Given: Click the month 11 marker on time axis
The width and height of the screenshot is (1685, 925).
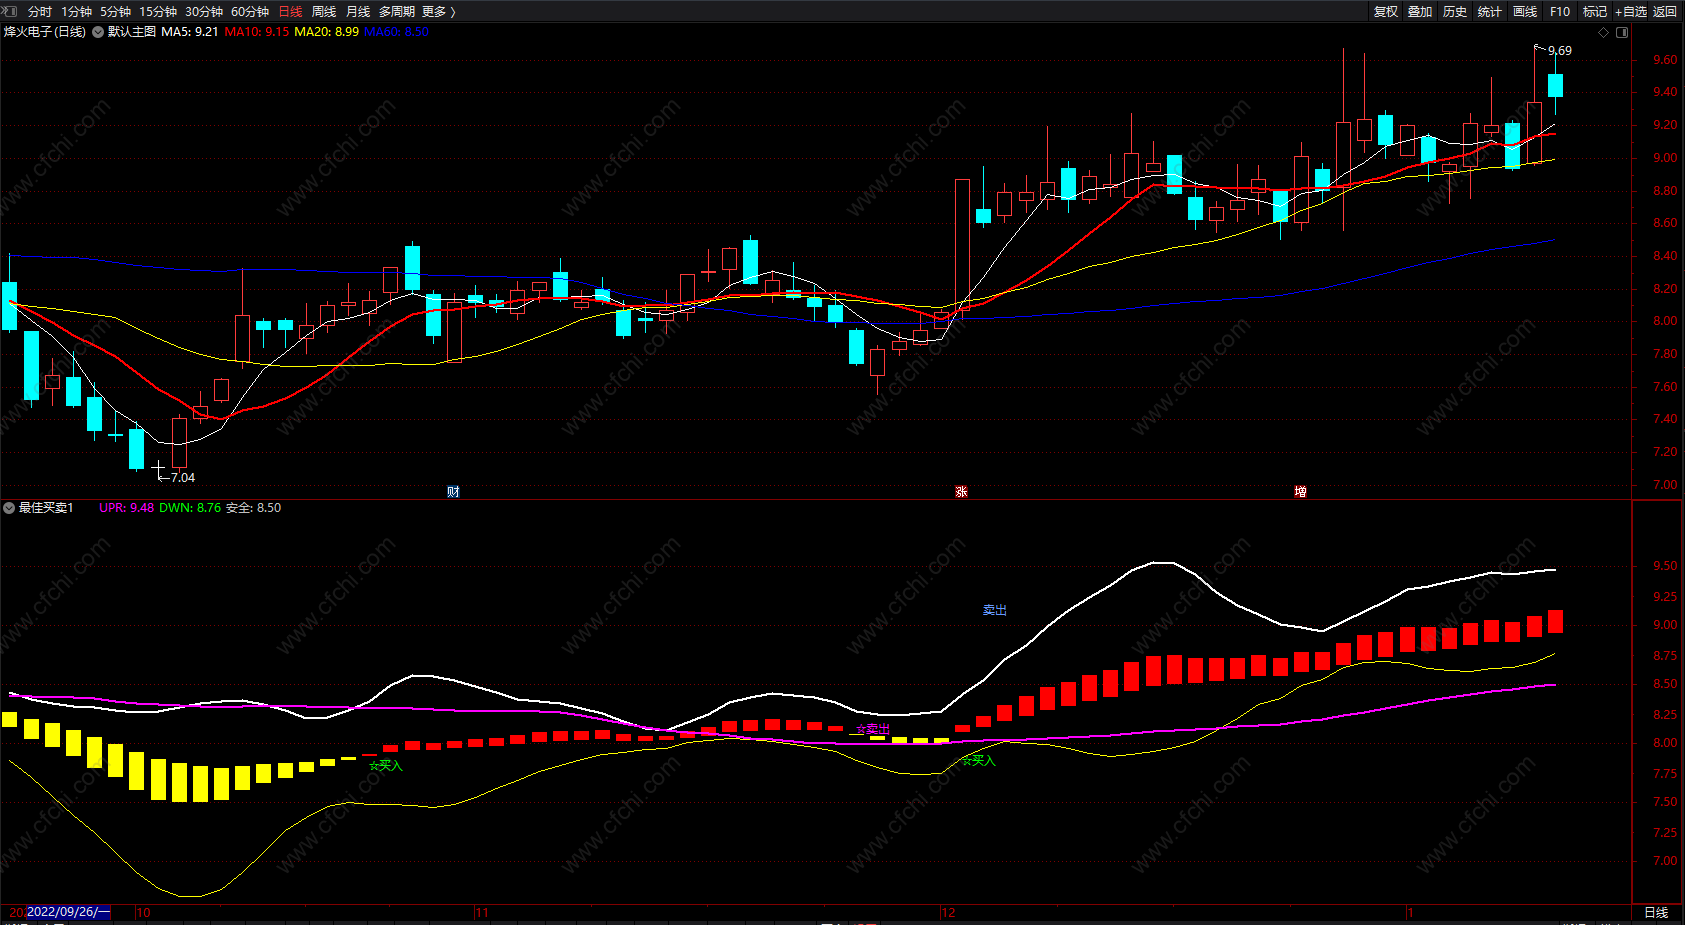Looking at the screenshot, I should click(x=482, y=913).
